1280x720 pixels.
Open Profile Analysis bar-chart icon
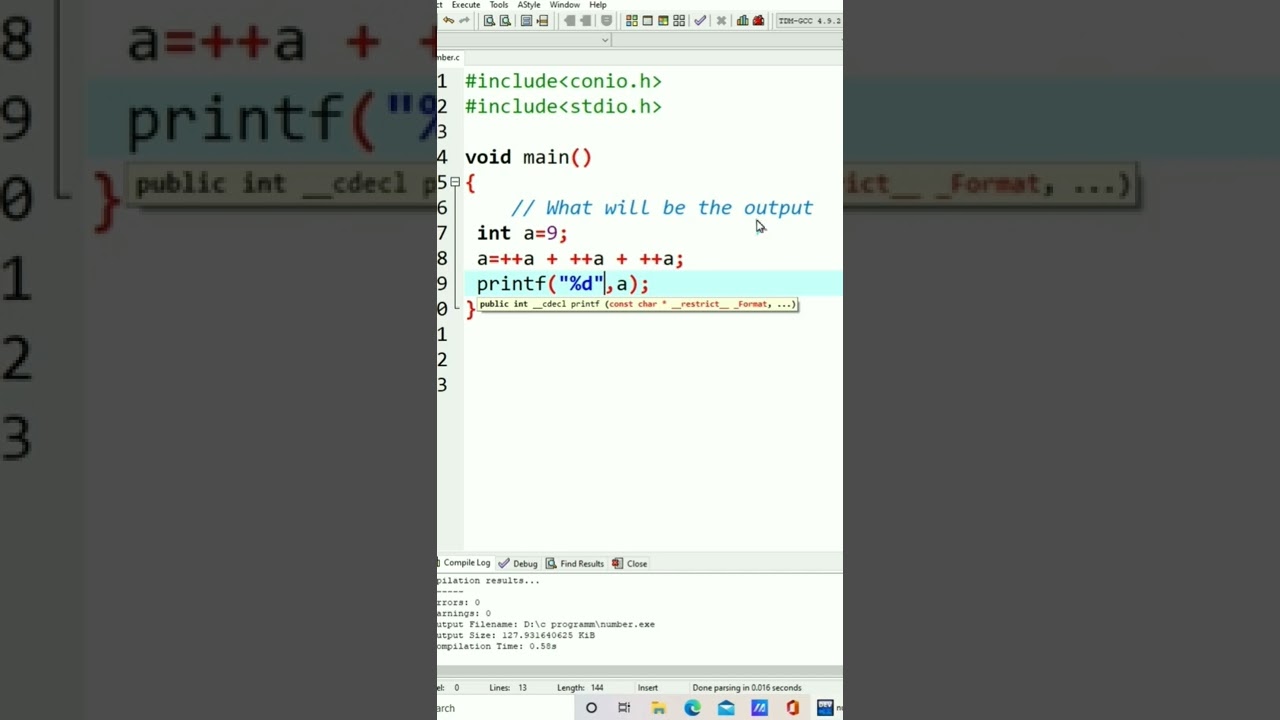click(x=742, y=20)
